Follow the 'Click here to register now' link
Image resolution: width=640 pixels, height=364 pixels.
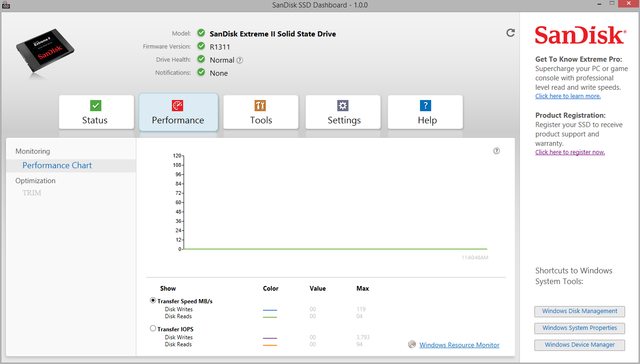click(570, 152)
